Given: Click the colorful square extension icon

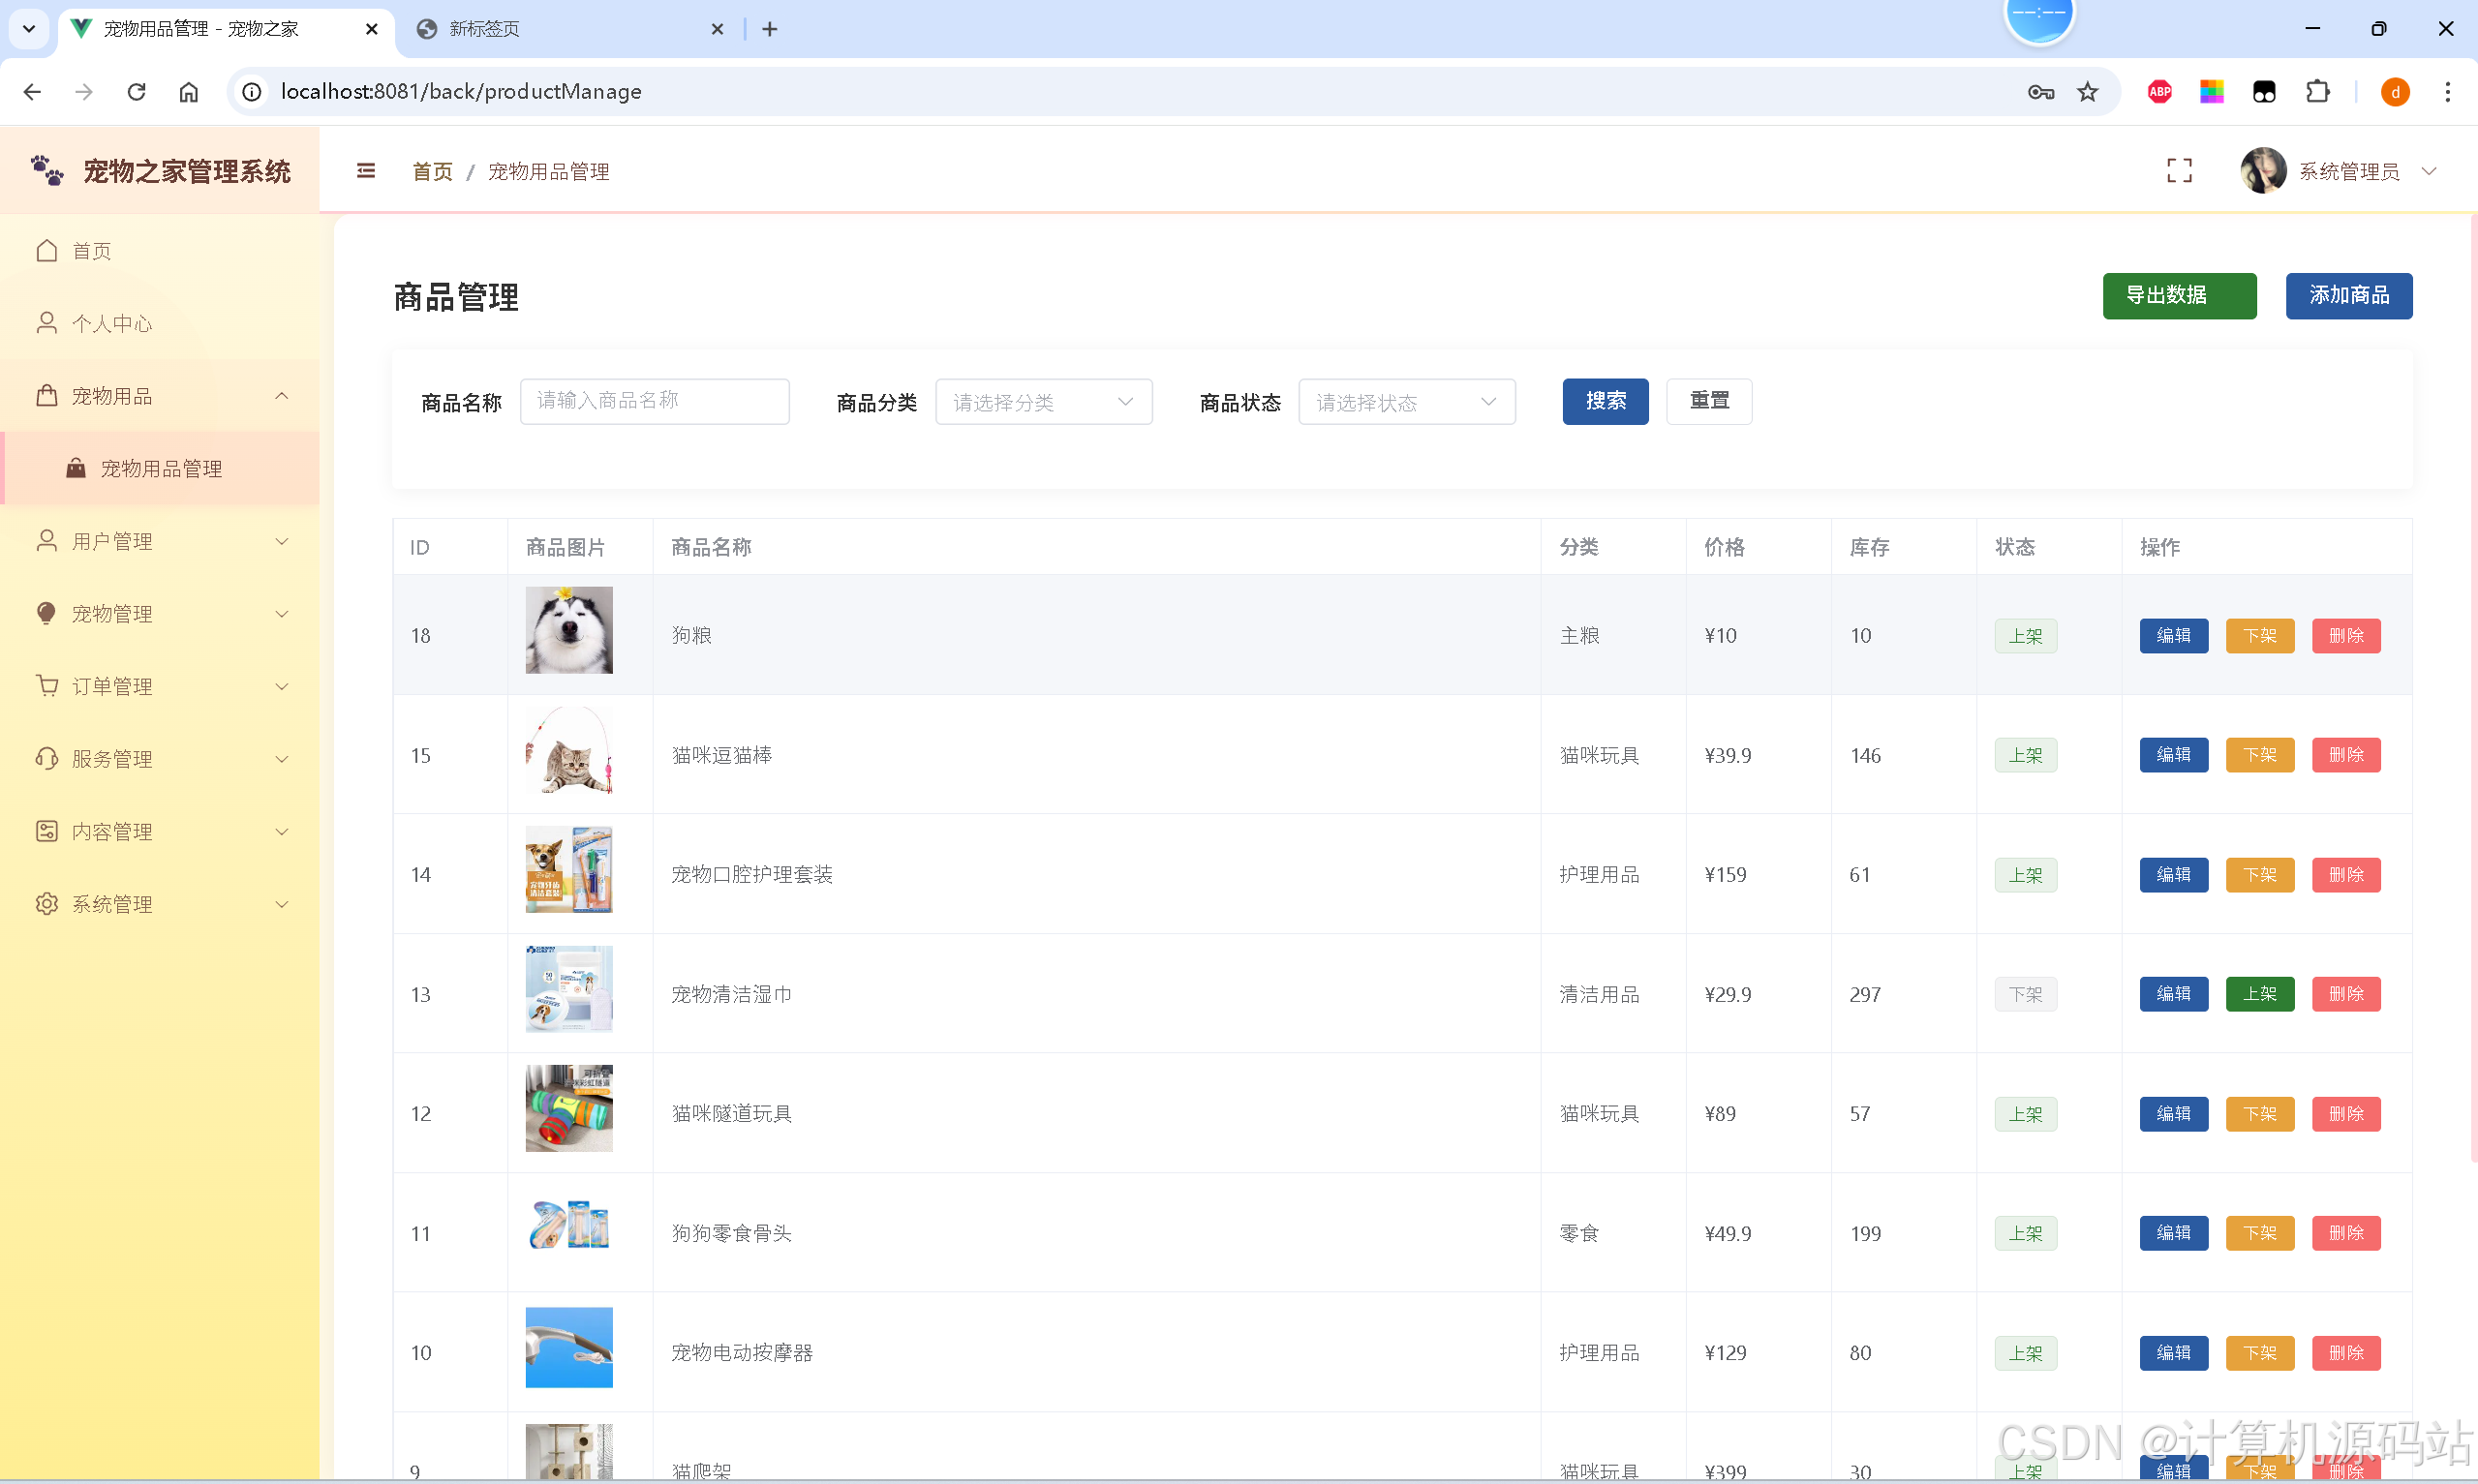Looking at the screenshot, I should click(2211, 92).
